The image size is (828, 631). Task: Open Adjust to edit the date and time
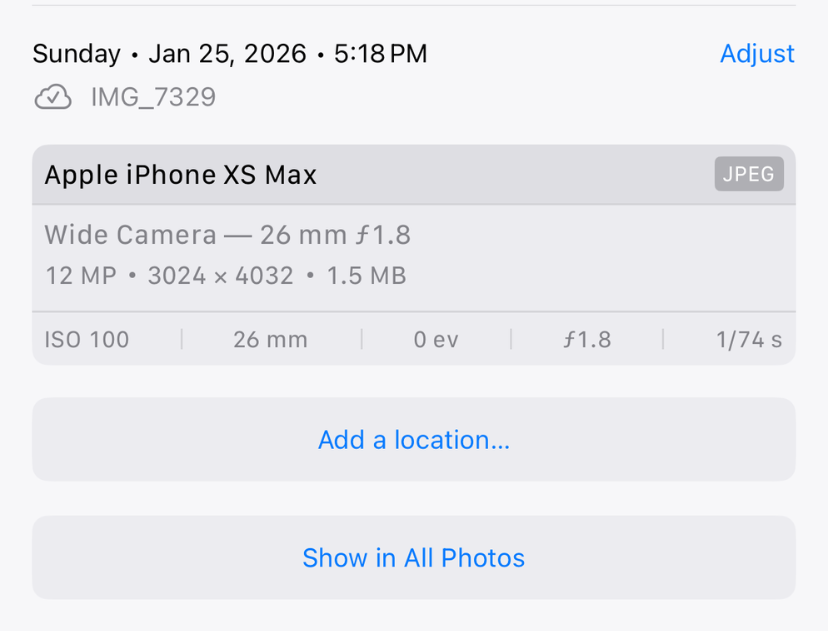(757, 53)
